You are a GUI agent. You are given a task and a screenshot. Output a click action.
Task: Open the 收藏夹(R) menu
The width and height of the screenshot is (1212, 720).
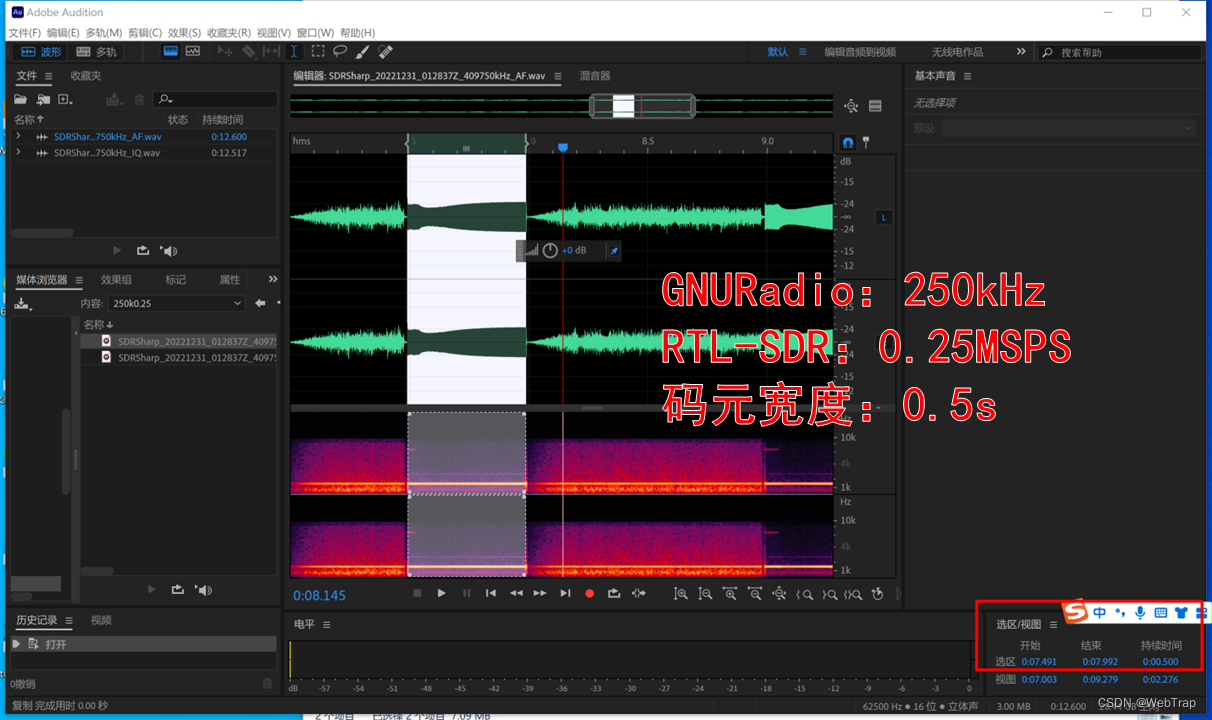[x=229, y=33]
